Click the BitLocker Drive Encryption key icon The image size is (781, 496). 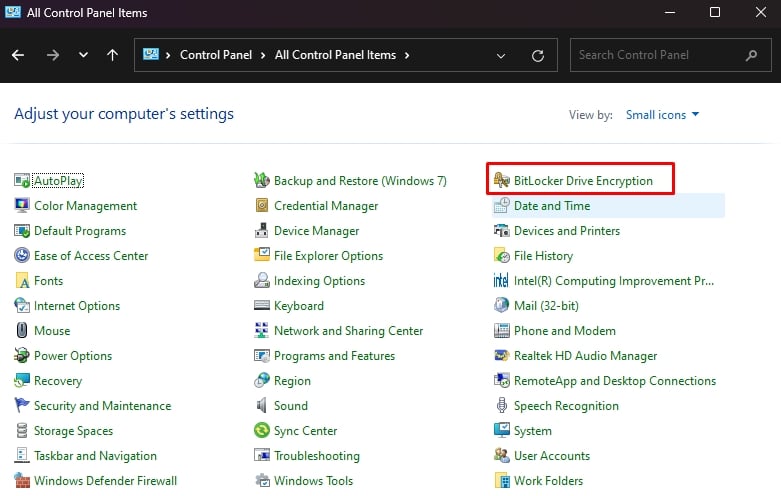point(502,180)
